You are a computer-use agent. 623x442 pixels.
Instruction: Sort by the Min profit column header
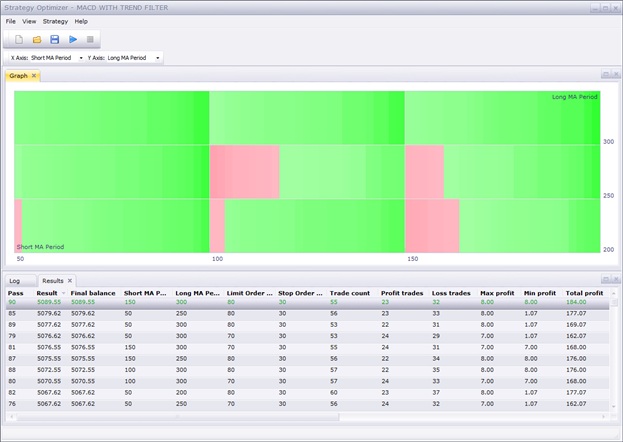[x=540, y=293]
